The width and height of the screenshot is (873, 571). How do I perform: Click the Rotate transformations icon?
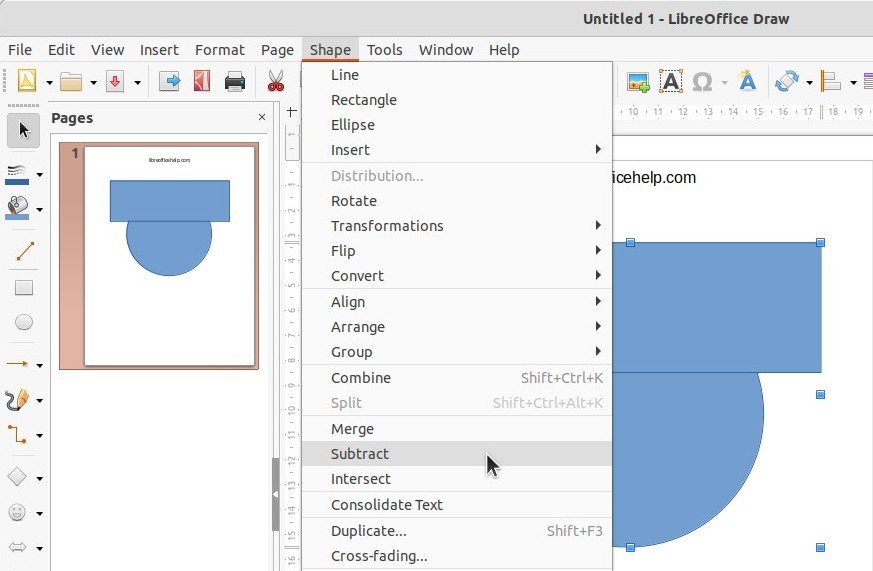pos(787,81)
